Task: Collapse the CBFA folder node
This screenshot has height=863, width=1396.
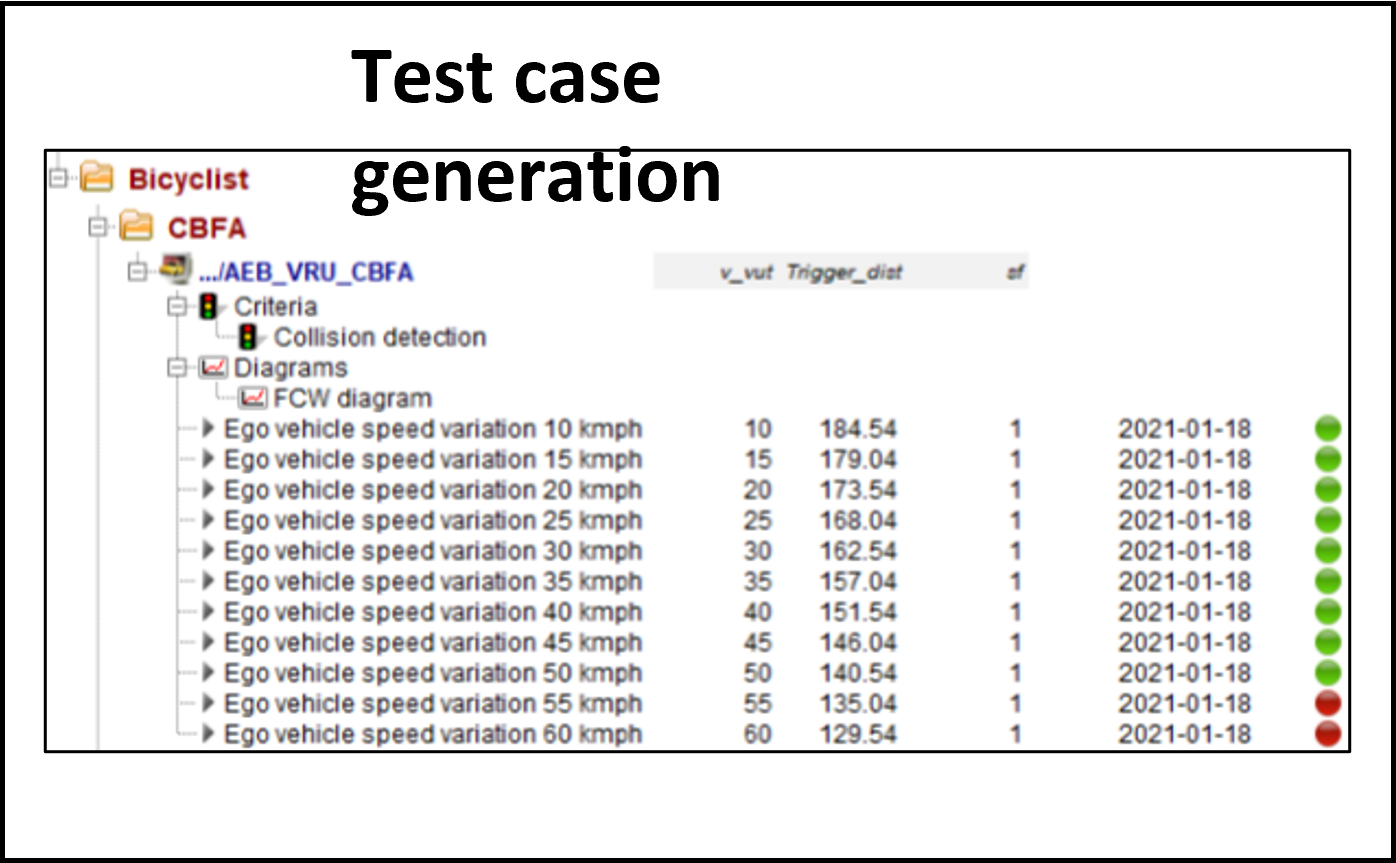Action: click(x=97, y=228)
